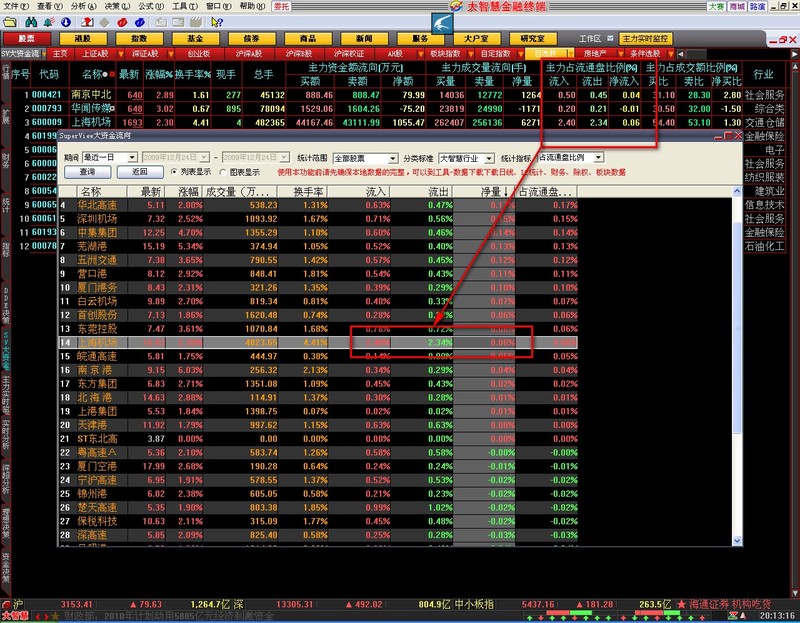The height and width of the screenshot is (623, 800).
Task: Open the 文件 menu
Action: [16, 6]
